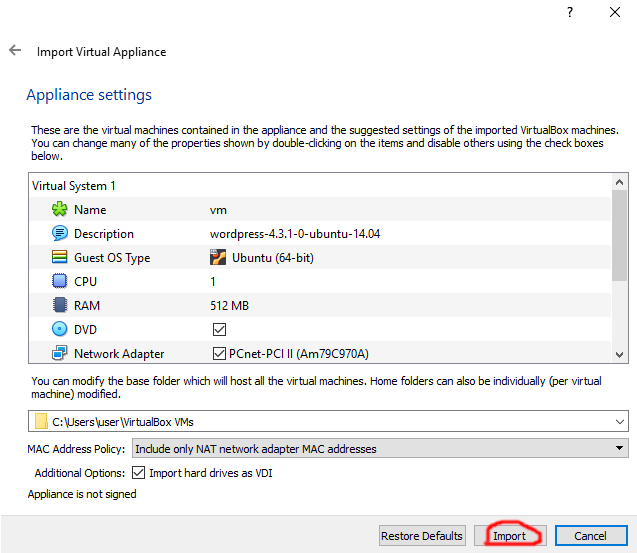Image resolution: width=637 pixels, height=553 pixels.
Task: Click the Description speech bubble icon
Action: (x=60, y=233)
